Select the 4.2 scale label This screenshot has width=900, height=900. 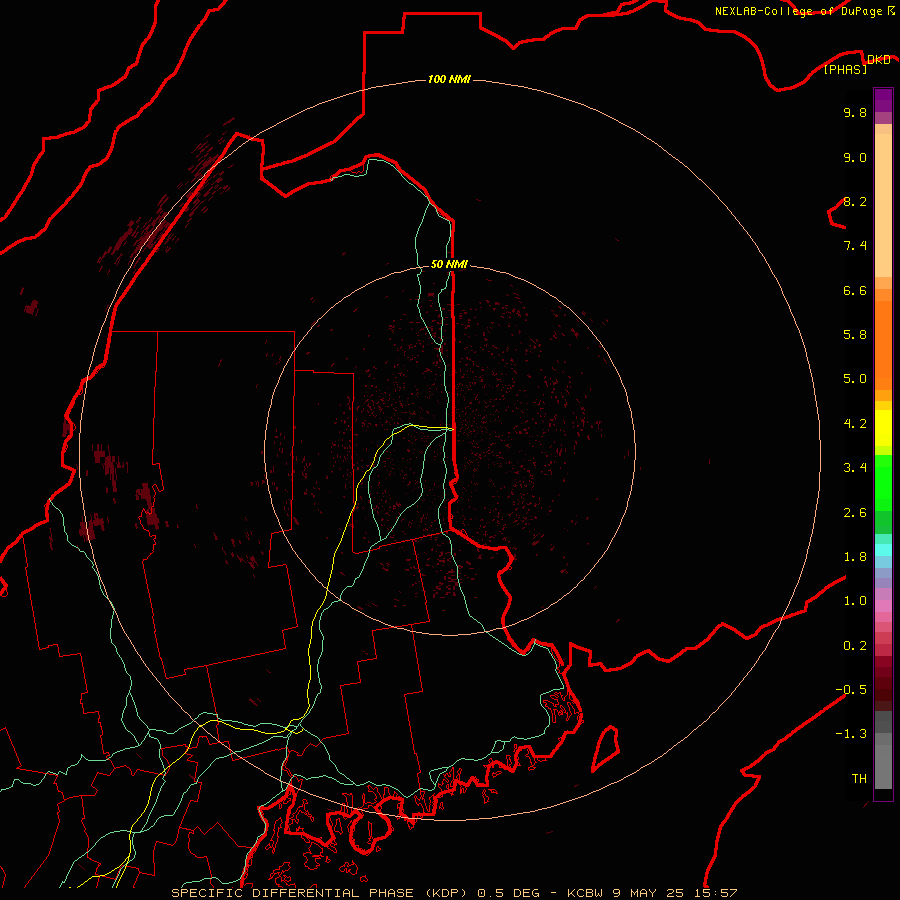click(x=855, y=424)
